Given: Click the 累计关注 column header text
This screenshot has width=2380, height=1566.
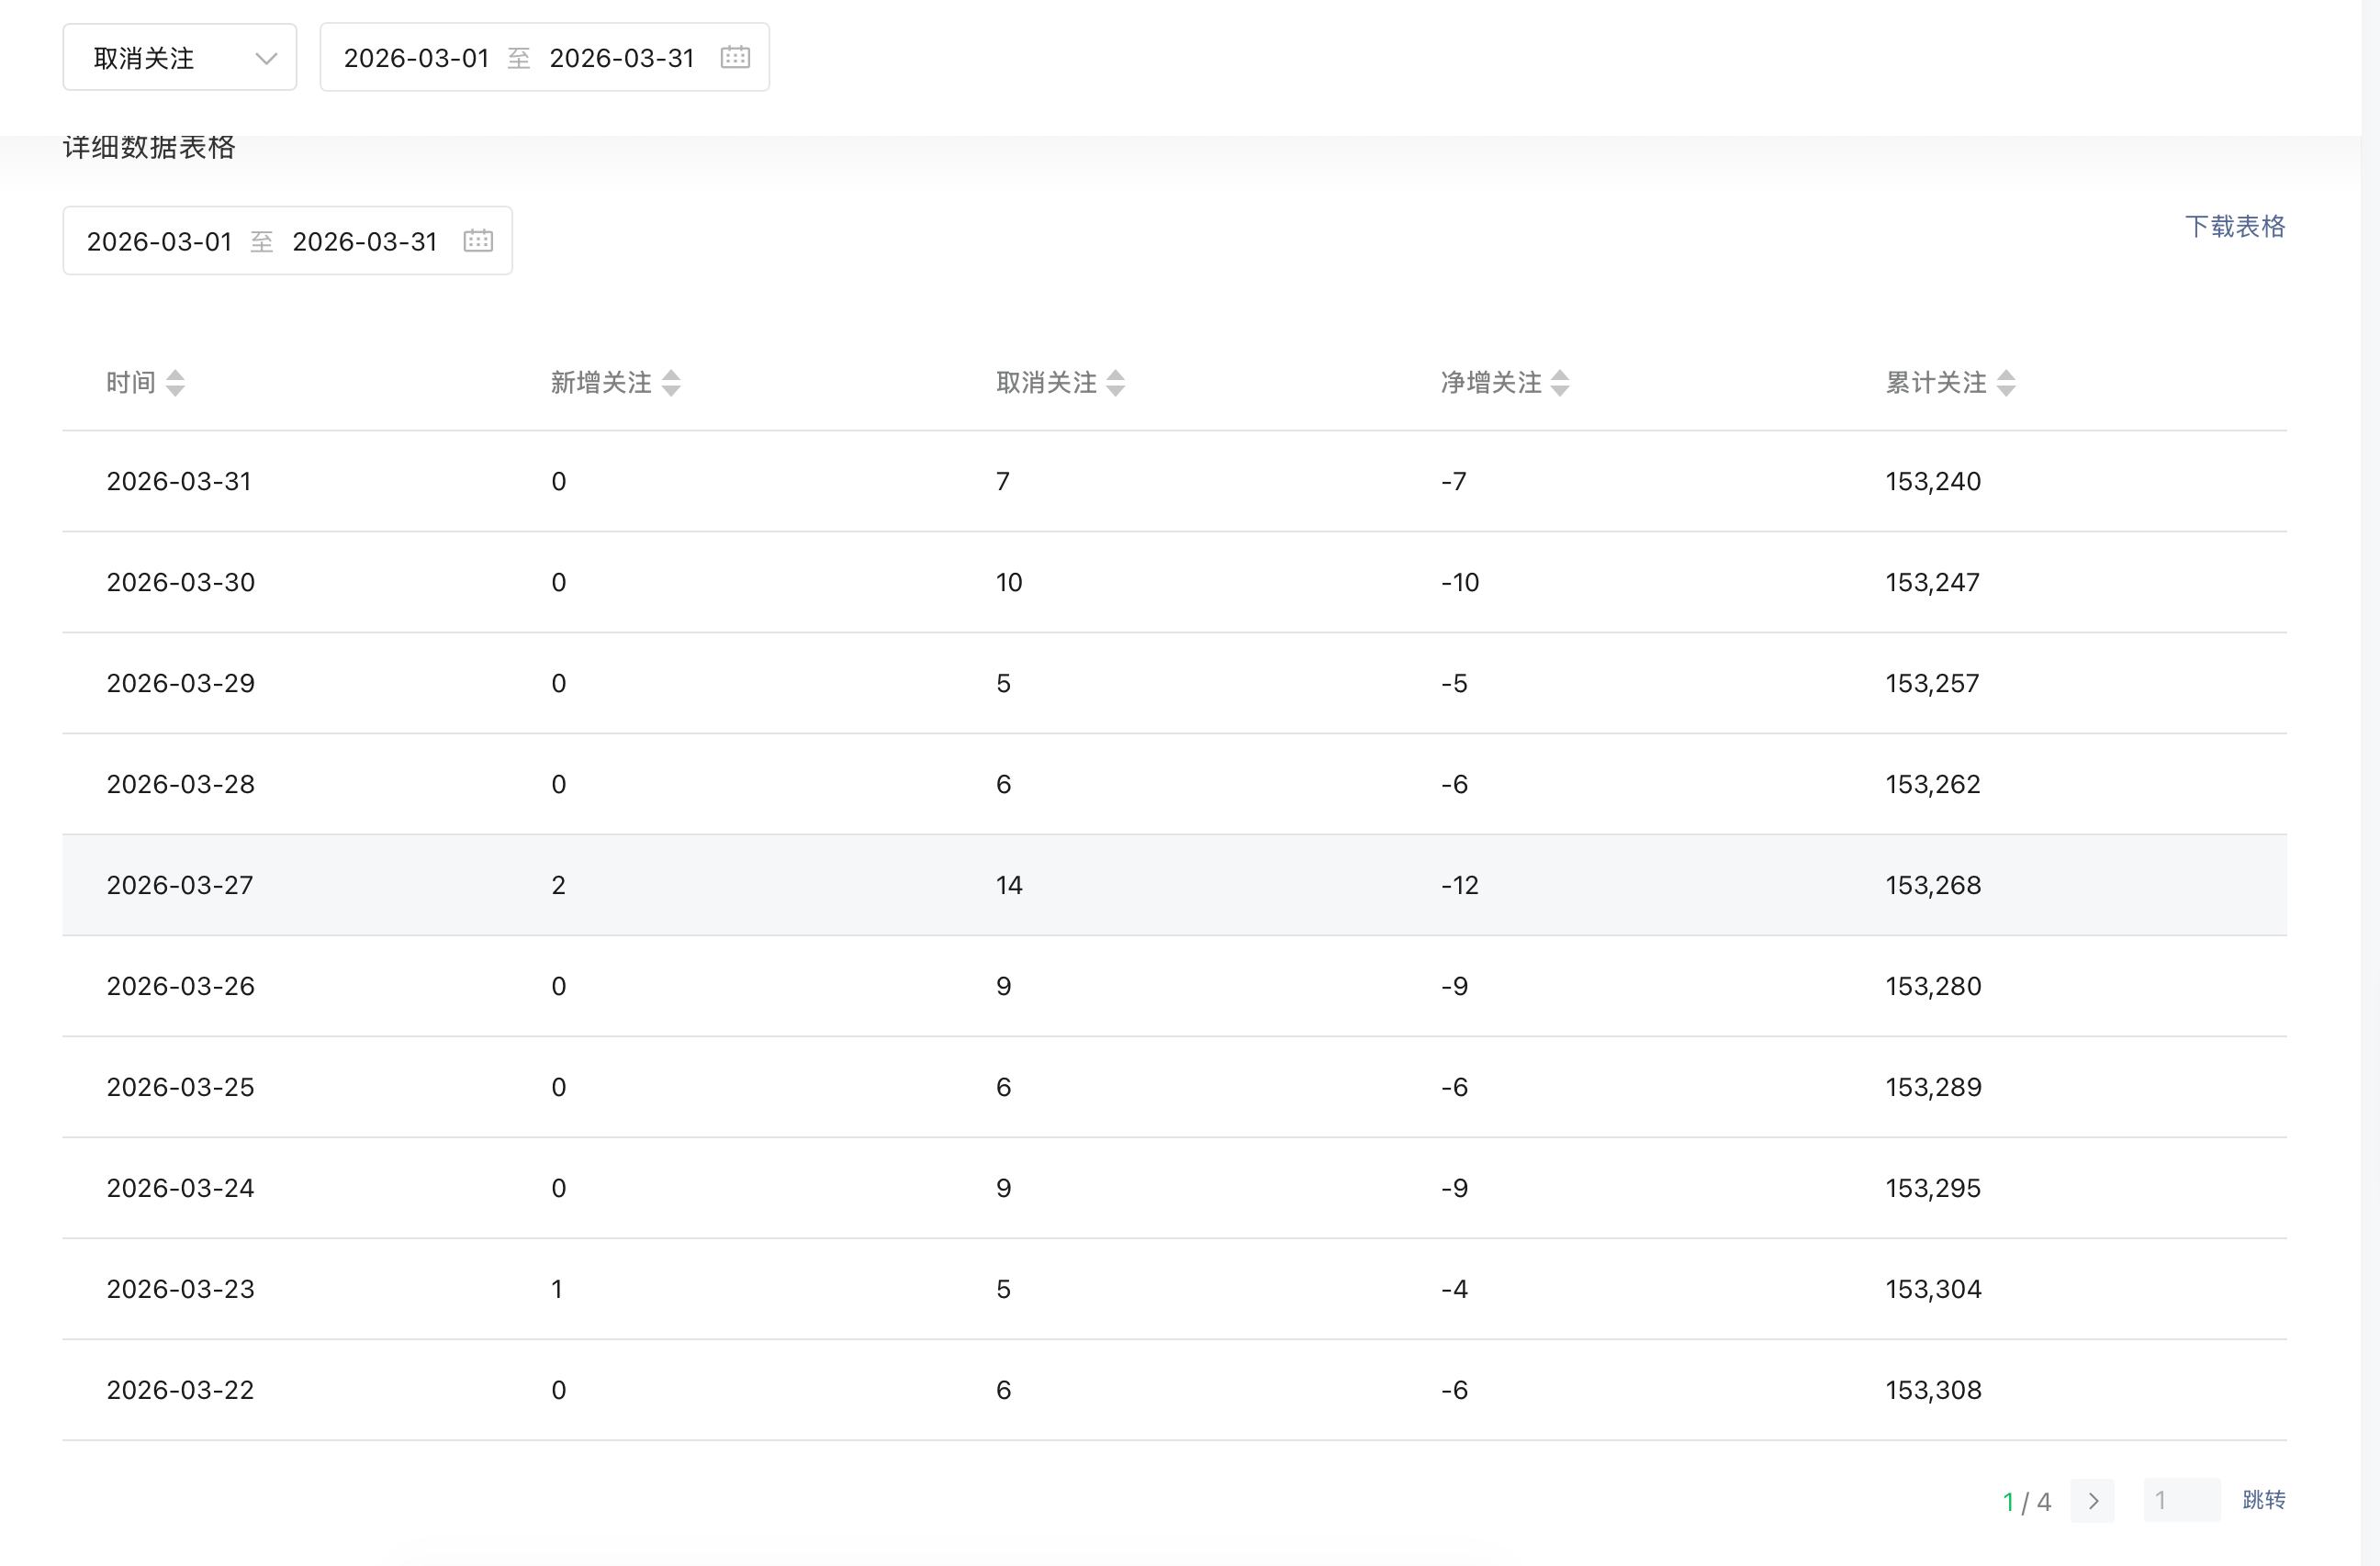Looking at the screenshot, I should coord(1935,382).
